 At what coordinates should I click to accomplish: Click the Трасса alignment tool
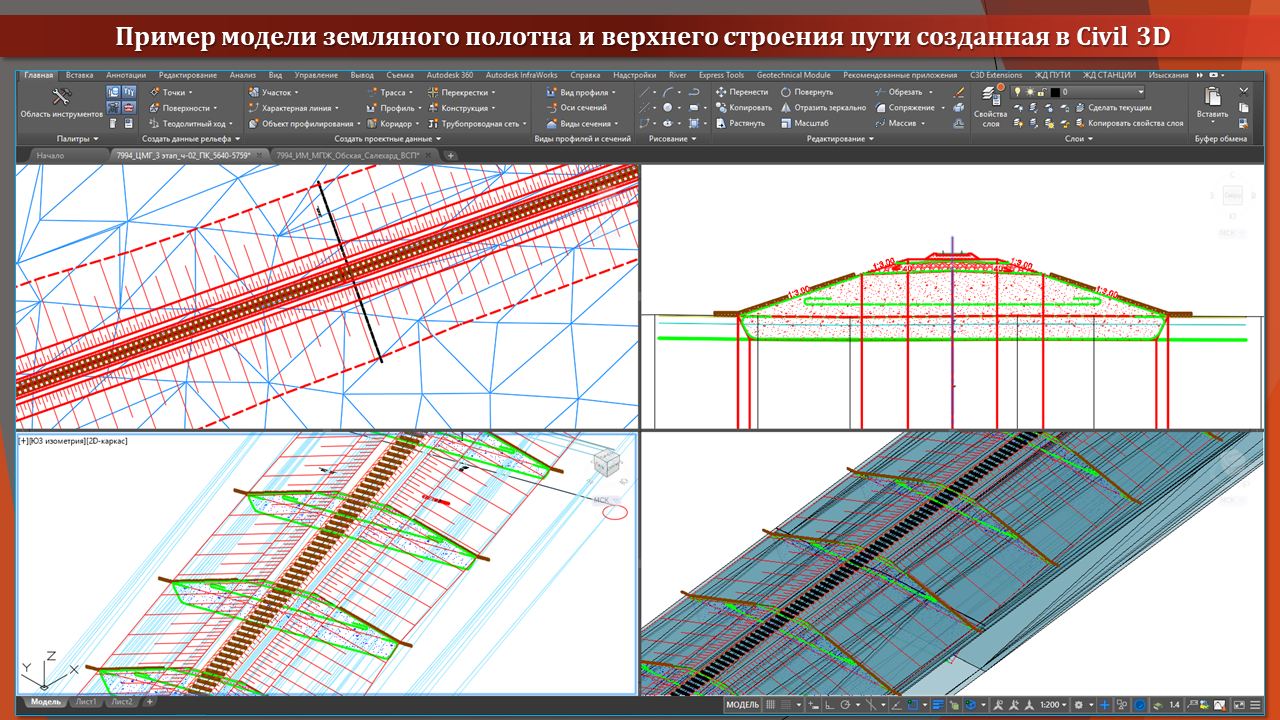pyautogui.click(x=388, y=92)
